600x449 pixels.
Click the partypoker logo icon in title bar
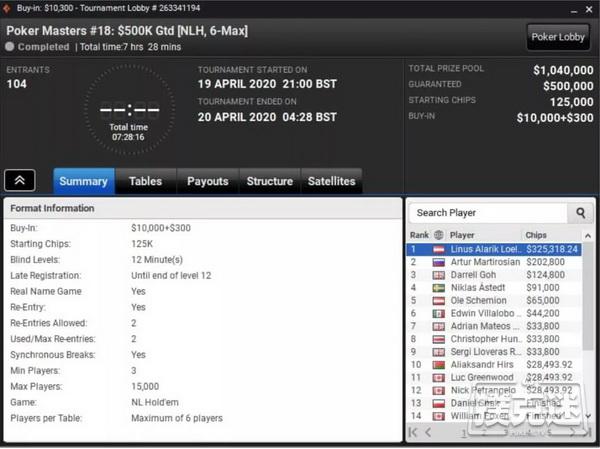tap(7, 8)
